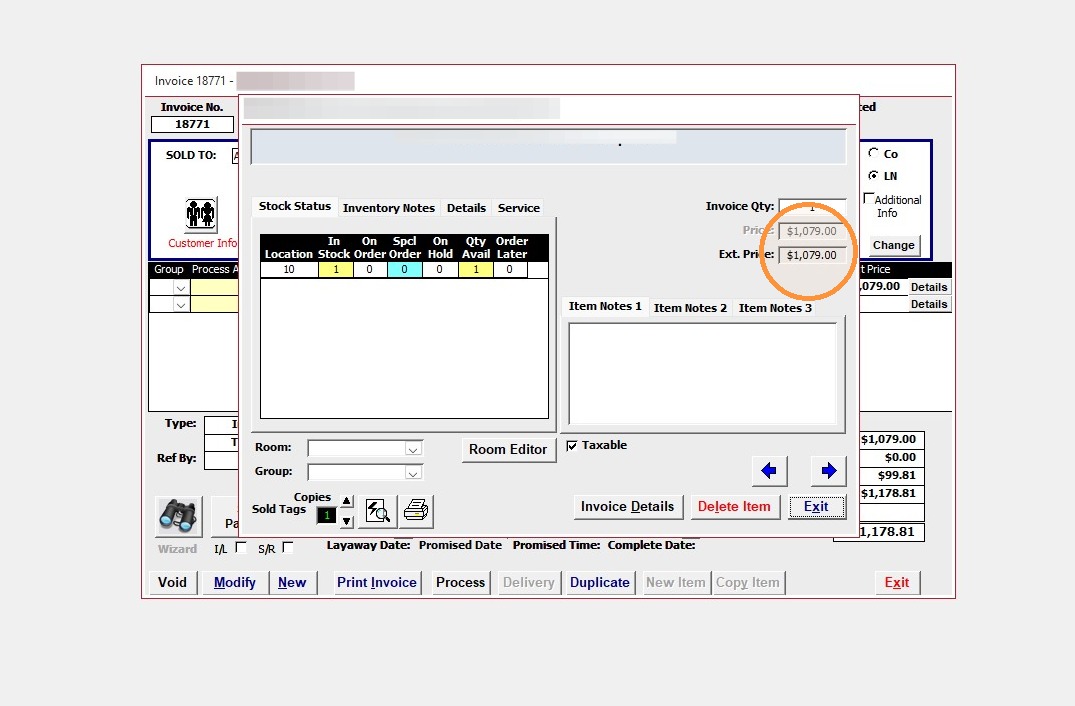
Task: Open the Service tab
Action: point(518,208)
